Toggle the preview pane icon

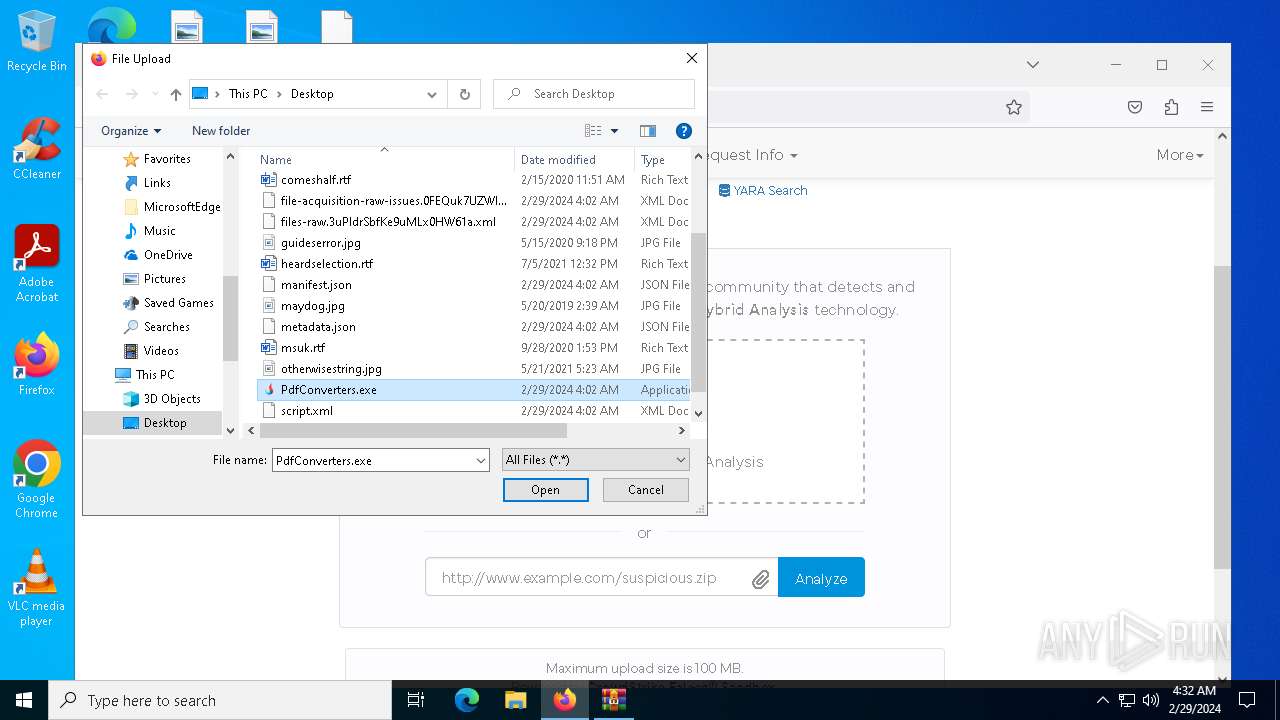point(648,131)
